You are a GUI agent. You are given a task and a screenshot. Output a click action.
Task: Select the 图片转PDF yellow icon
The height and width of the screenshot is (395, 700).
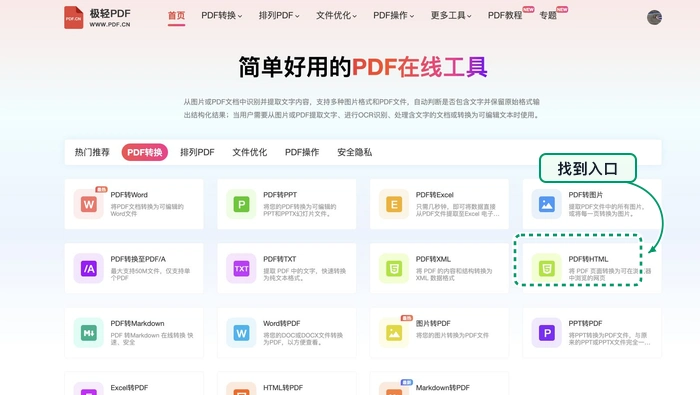pos(394,333)
